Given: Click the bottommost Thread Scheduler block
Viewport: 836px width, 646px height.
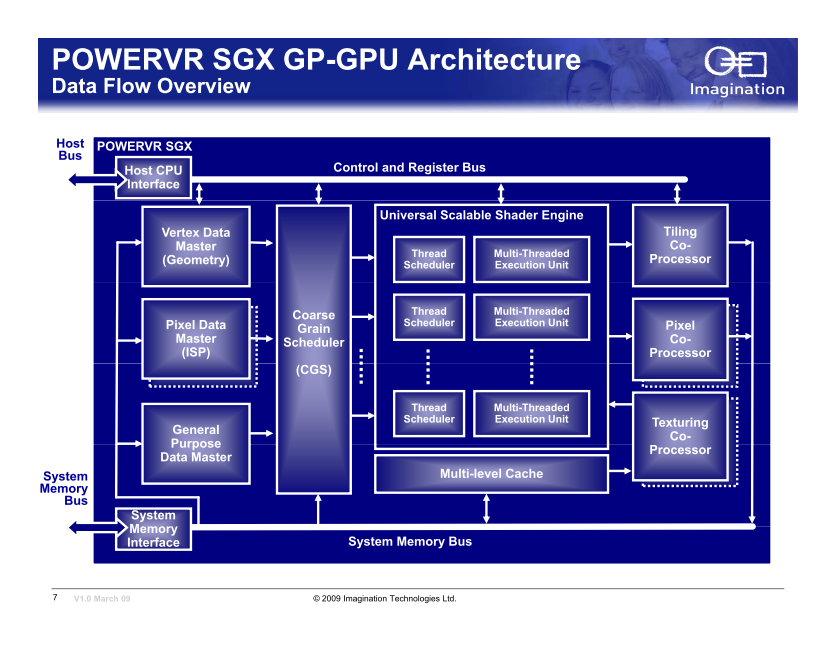Looking at the screenshot, I should [429, 414].
